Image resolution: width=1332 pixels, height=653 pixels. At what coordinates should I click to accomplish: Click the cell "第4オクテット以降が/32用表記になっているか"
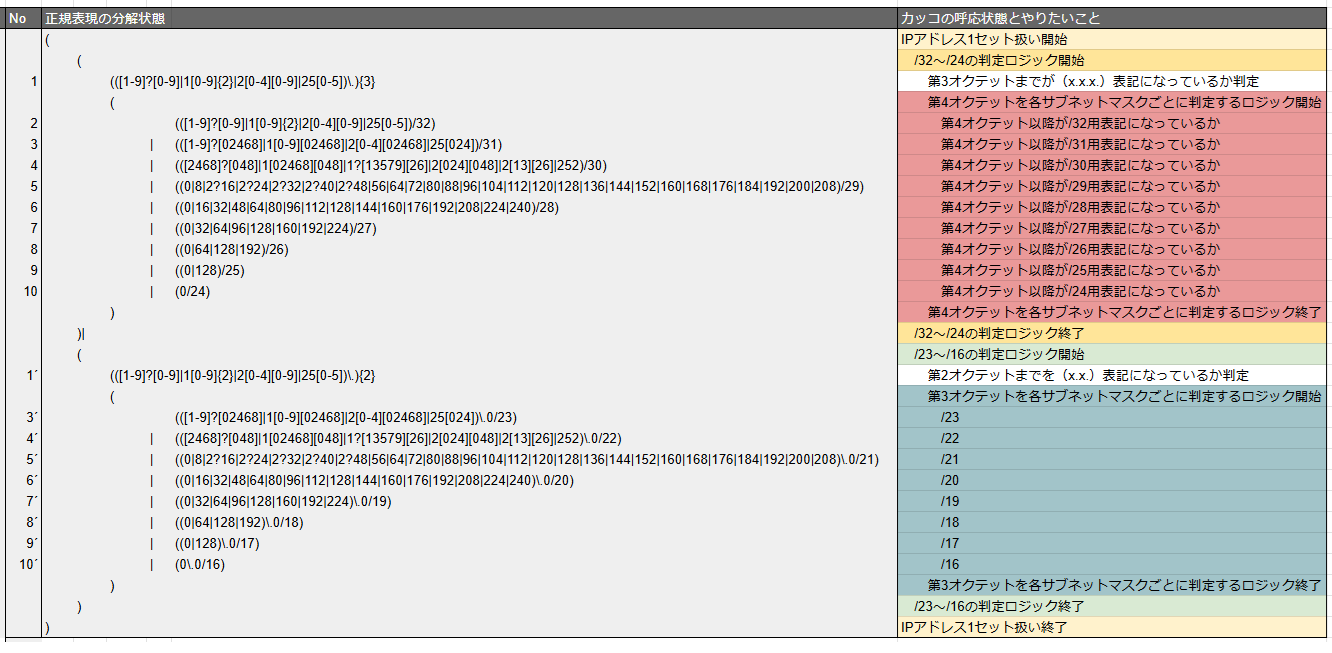tap(1113, 124)
